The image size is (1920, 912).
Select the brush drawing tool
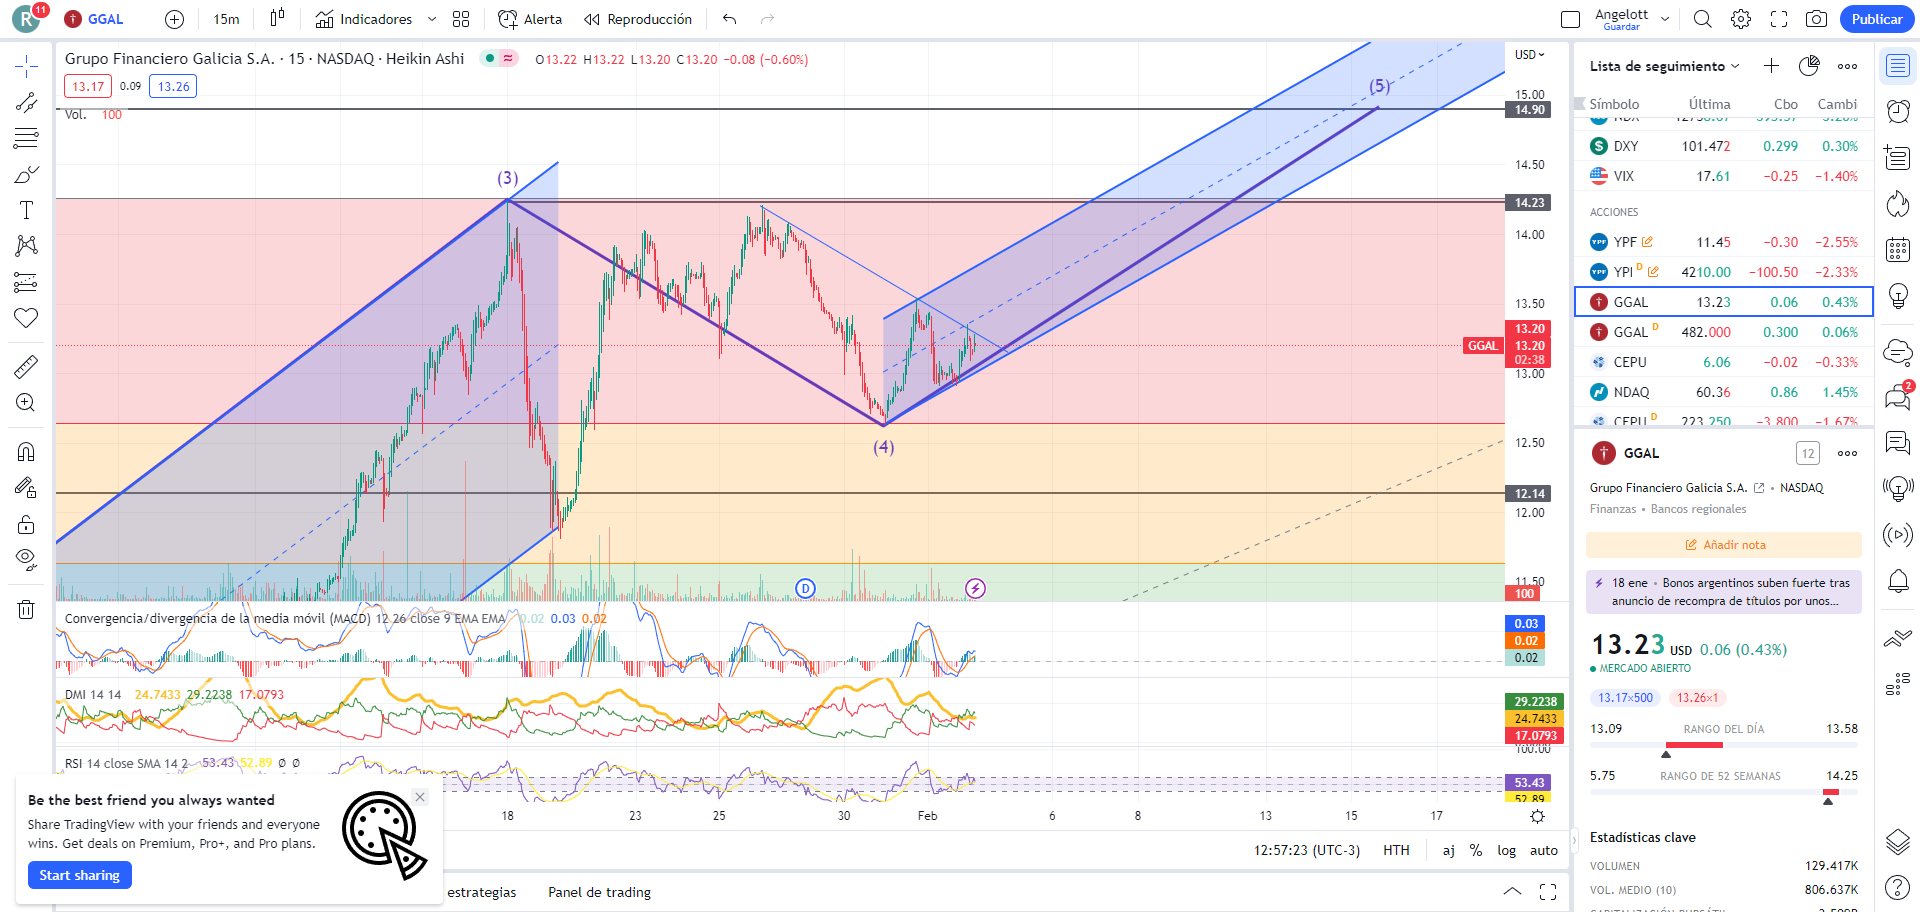tap(26, 174)
